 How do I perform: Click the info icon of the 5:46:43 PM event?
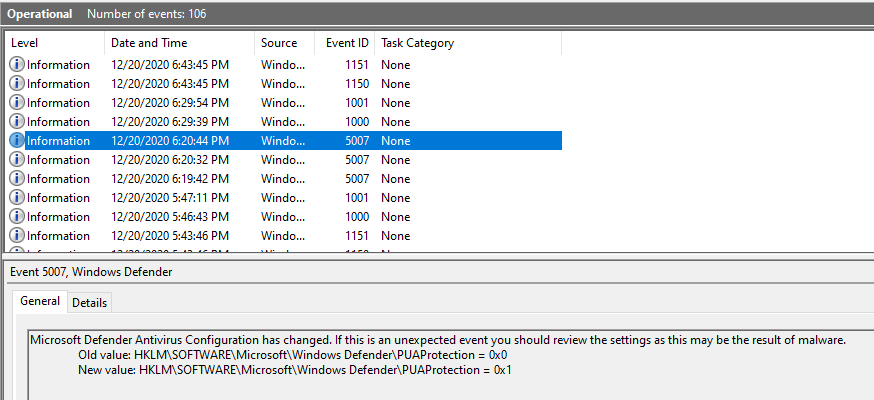17,216
